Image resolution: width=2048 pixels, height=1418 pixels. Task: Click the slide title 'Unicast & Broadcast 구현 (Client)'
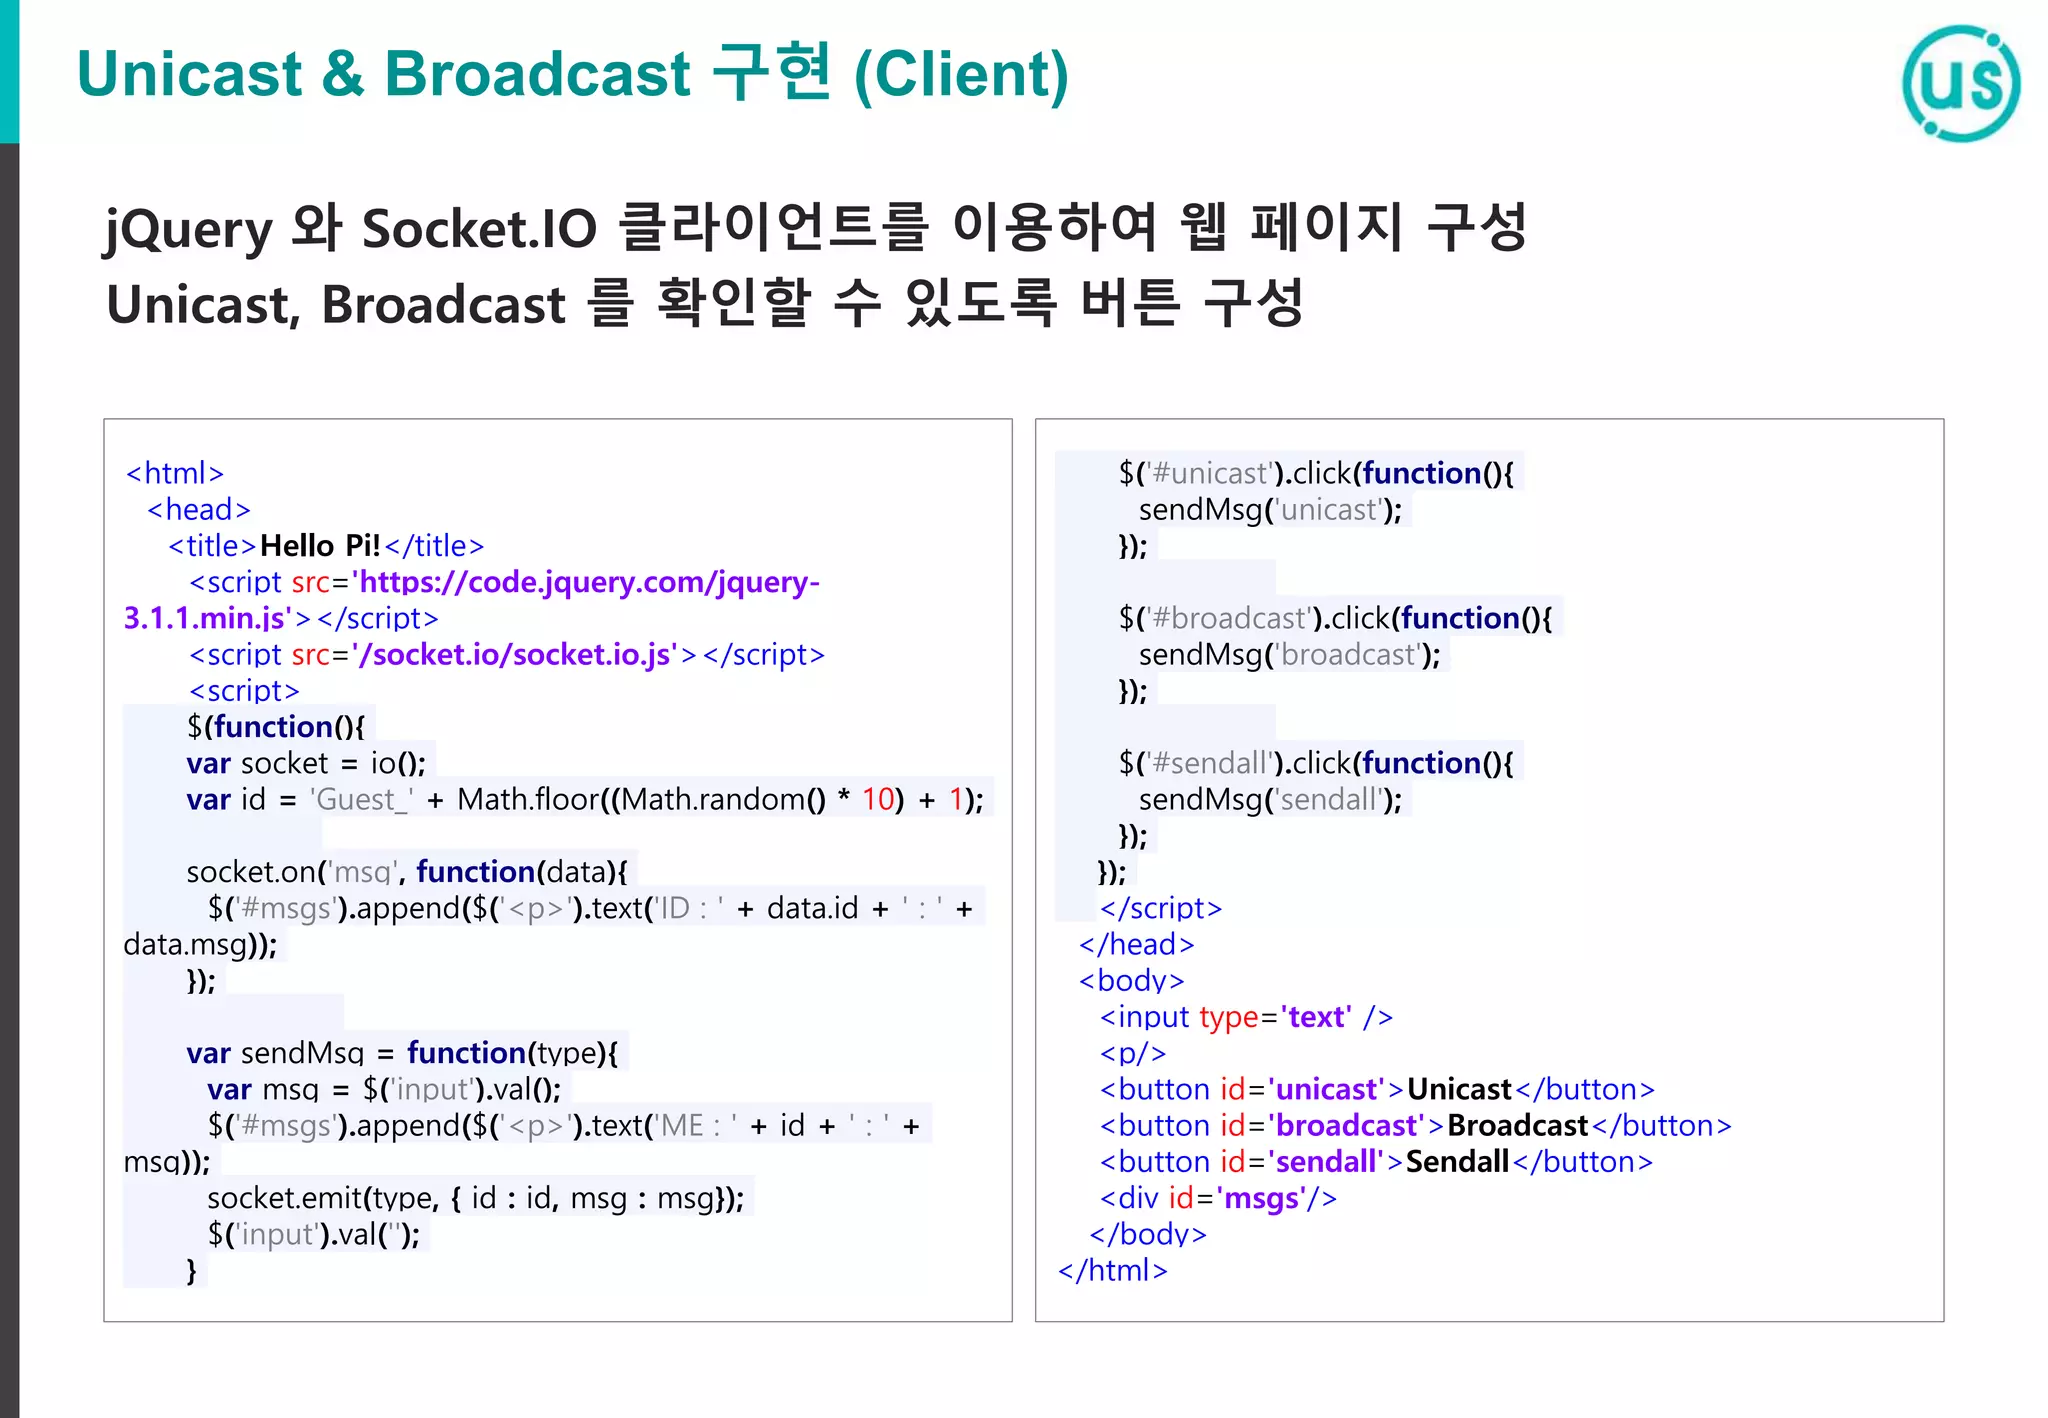573,73
